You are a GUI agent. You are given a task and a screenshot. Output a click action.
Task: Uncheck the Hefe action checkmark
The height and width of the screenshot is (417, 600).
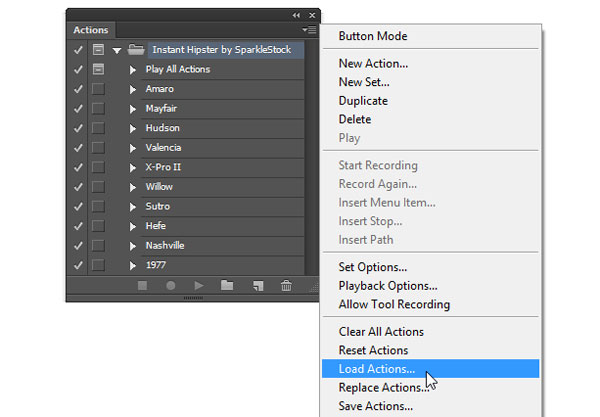pyautogui.click(x=78, y=226)
